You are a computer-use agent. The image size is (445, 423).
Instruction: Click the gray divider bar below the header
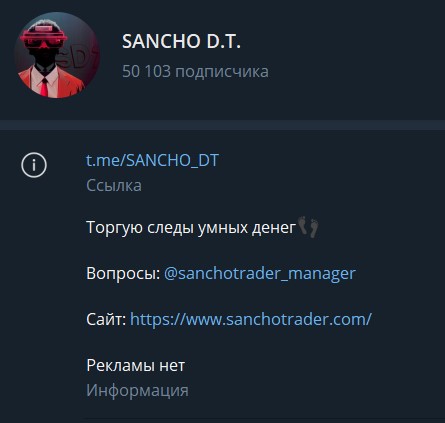point(222,125)
